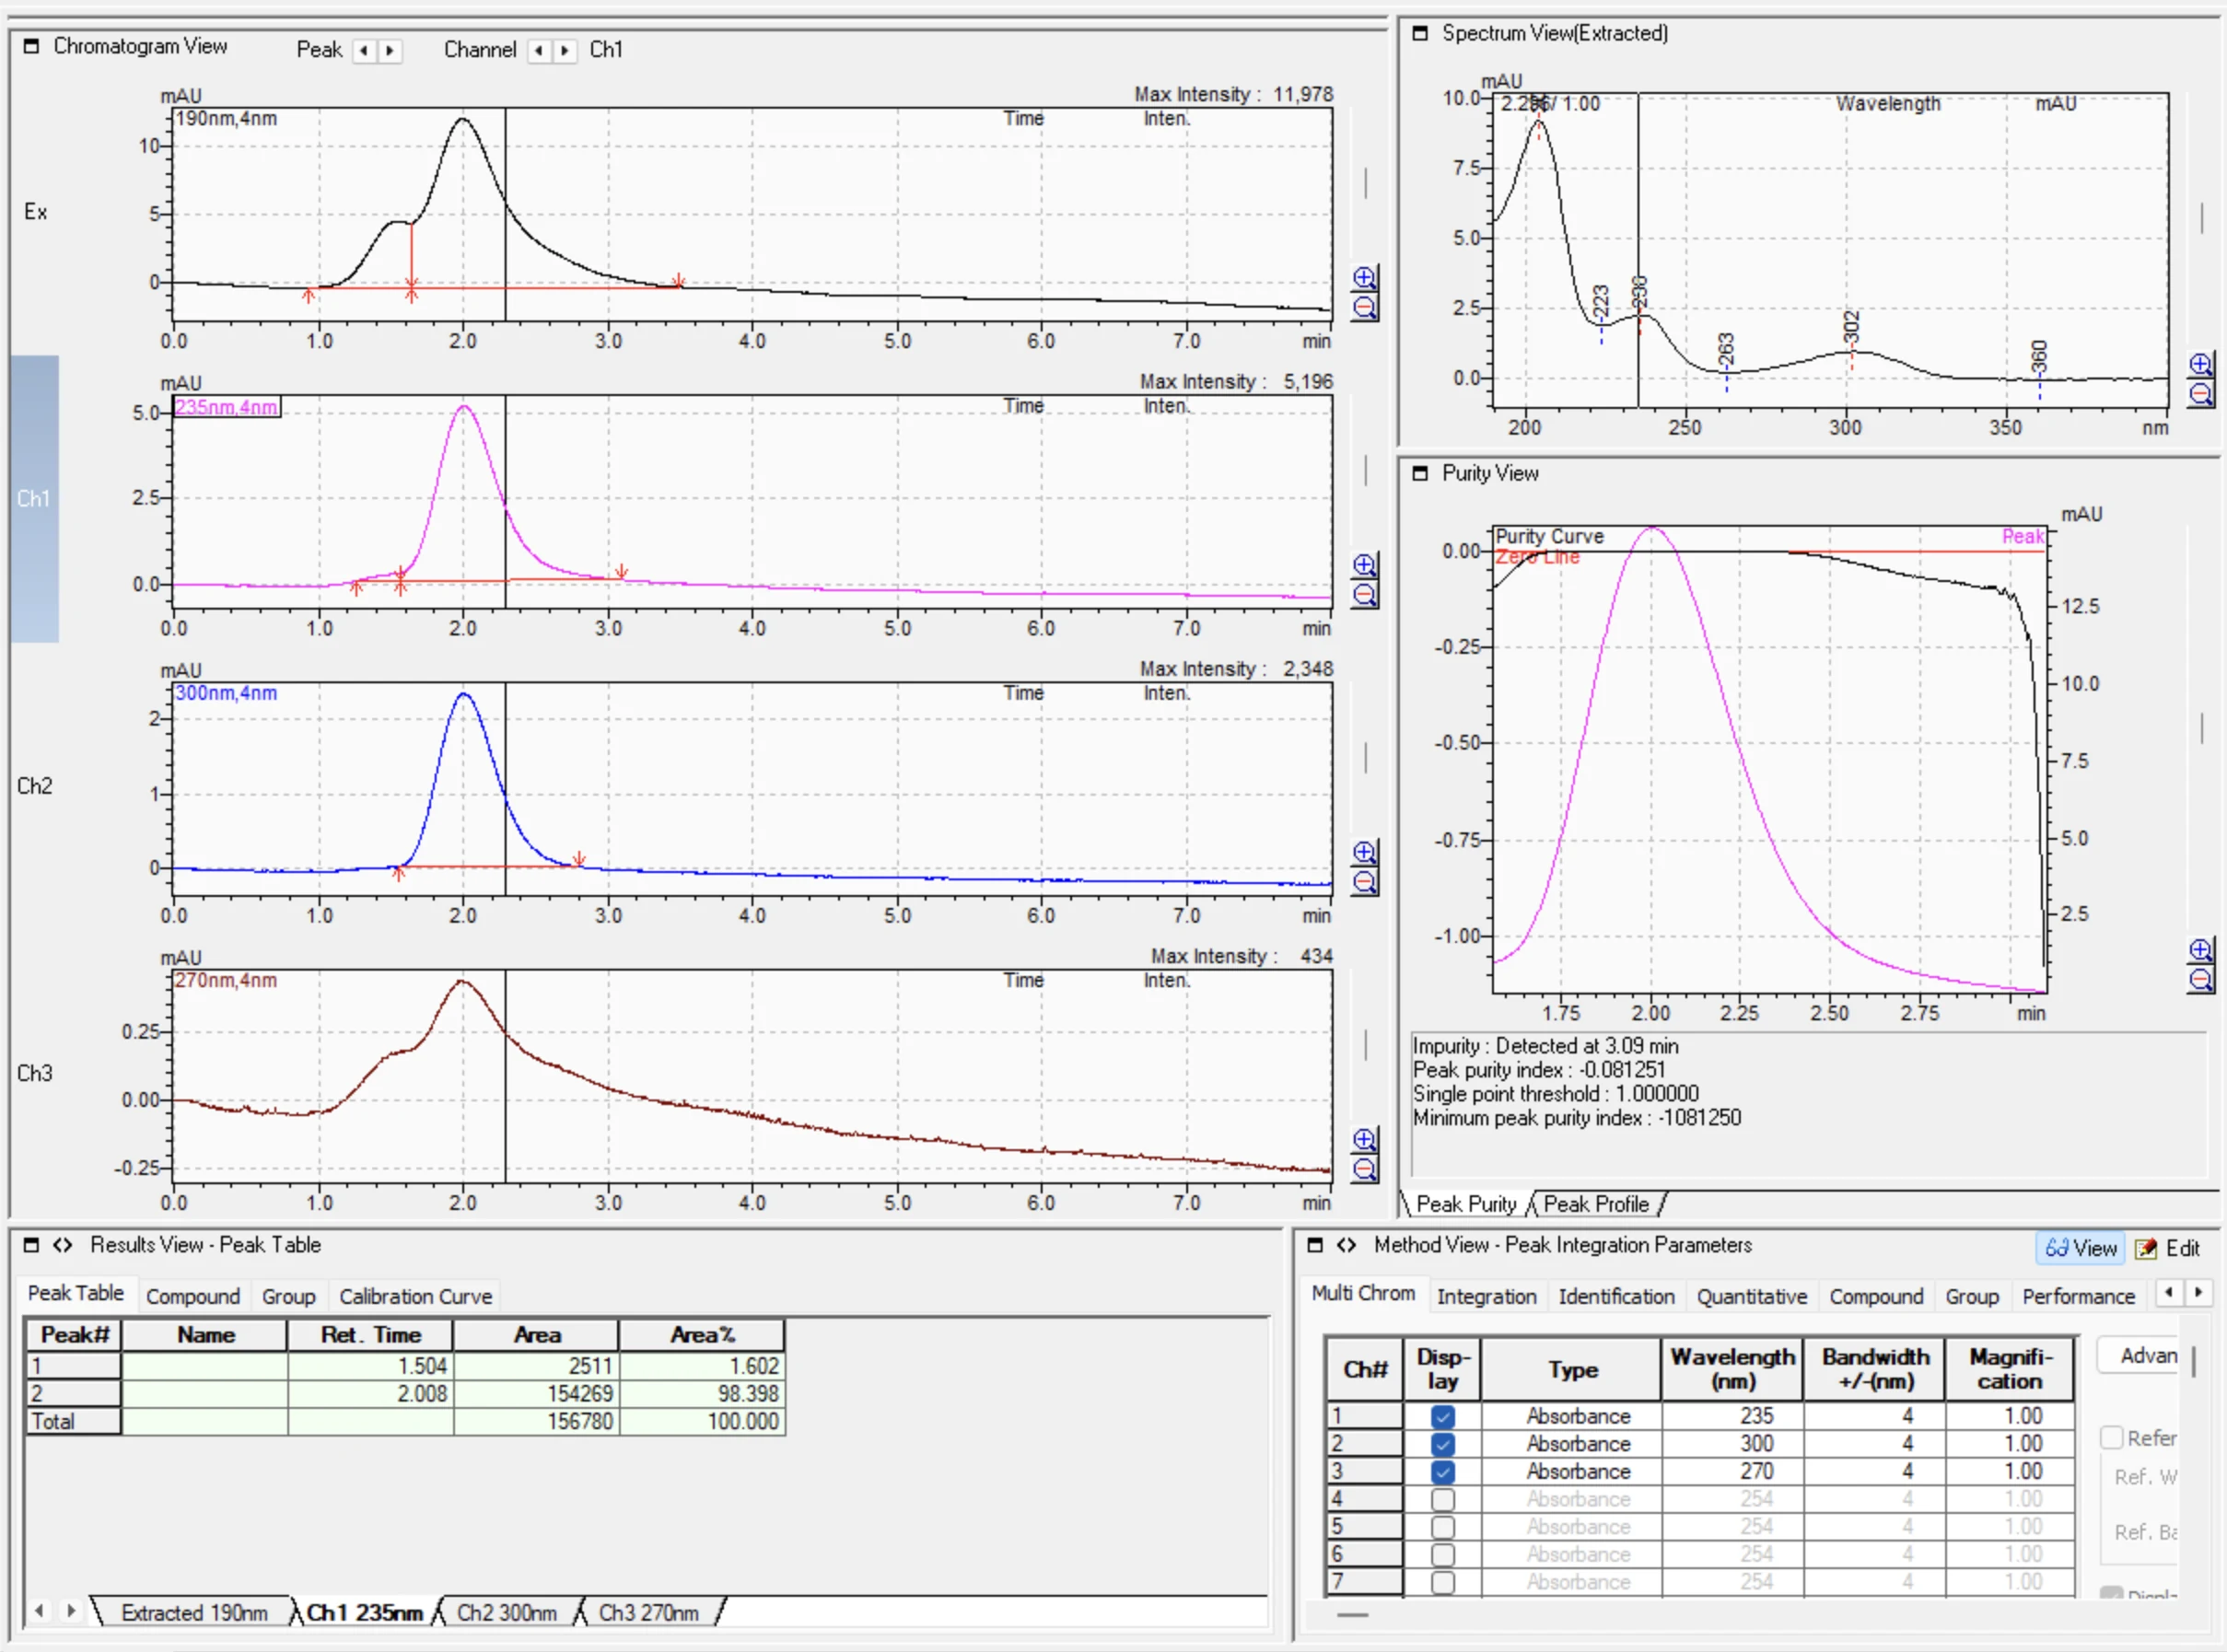The width and height of the screenshot is (2227, 1652).
Task: Uncheck Display for channel 3 (270 nm)
Action: click(1442, 1472)
